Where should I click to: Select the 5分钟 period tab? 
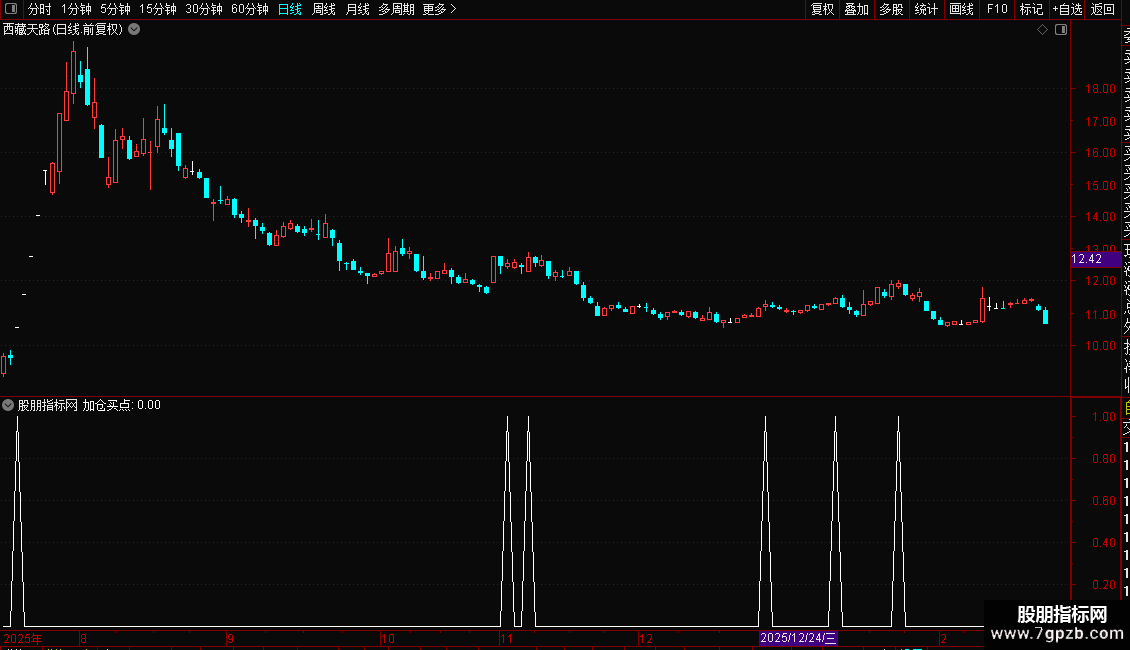[115, 9]
